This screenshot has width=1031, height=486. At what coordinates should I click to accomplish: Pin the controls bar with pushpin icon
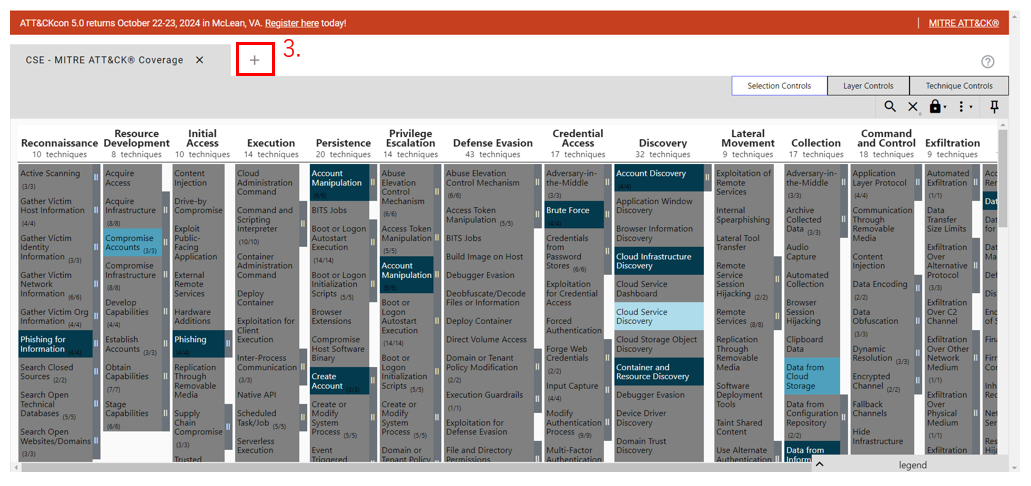(994, 107)
